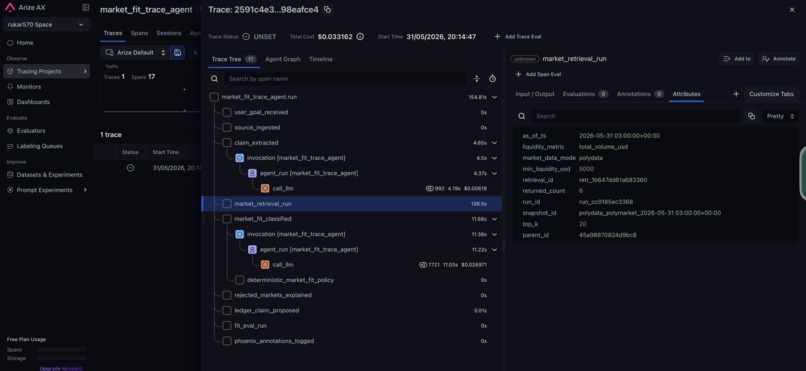Screen dimensions: 806x371
Task: Collapse market_fit_trace_agent.run span chevron
Action: point(494,97)
